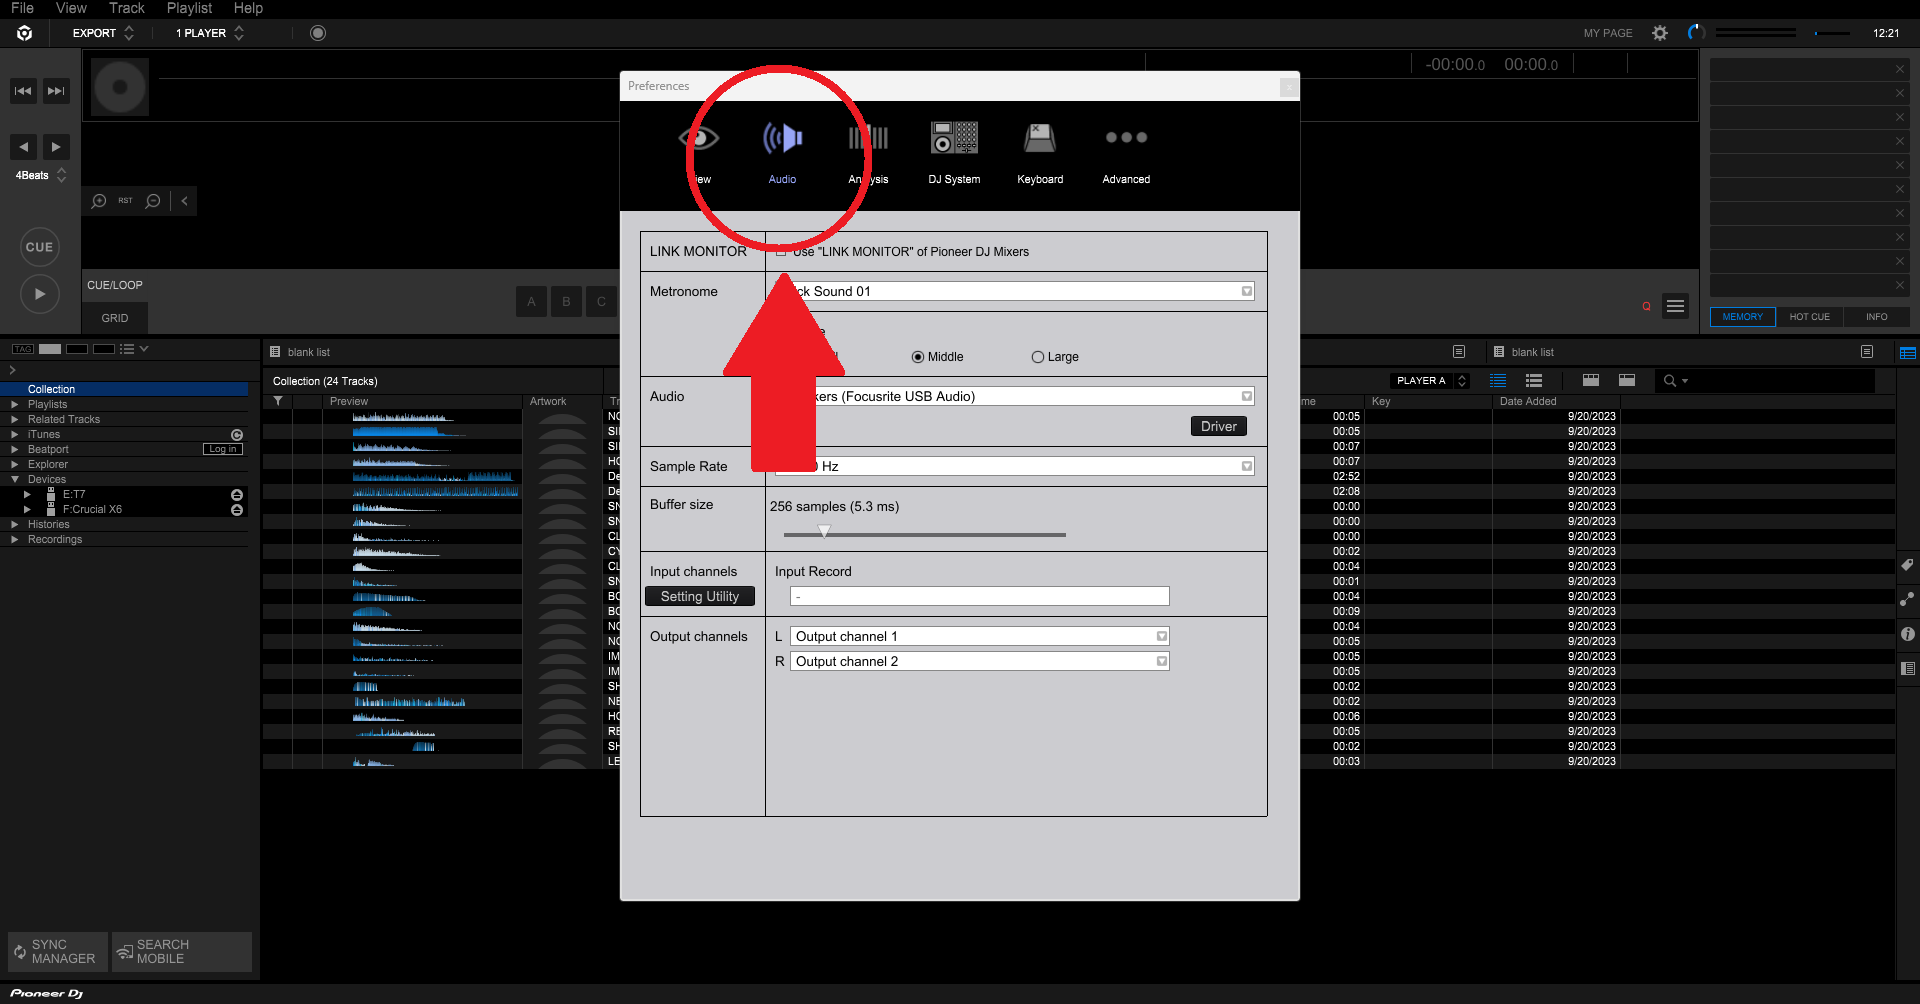Open the Analysis preferences section
The height and width of the screenshot is (1004, 1920).
click(x=867, y=150)
